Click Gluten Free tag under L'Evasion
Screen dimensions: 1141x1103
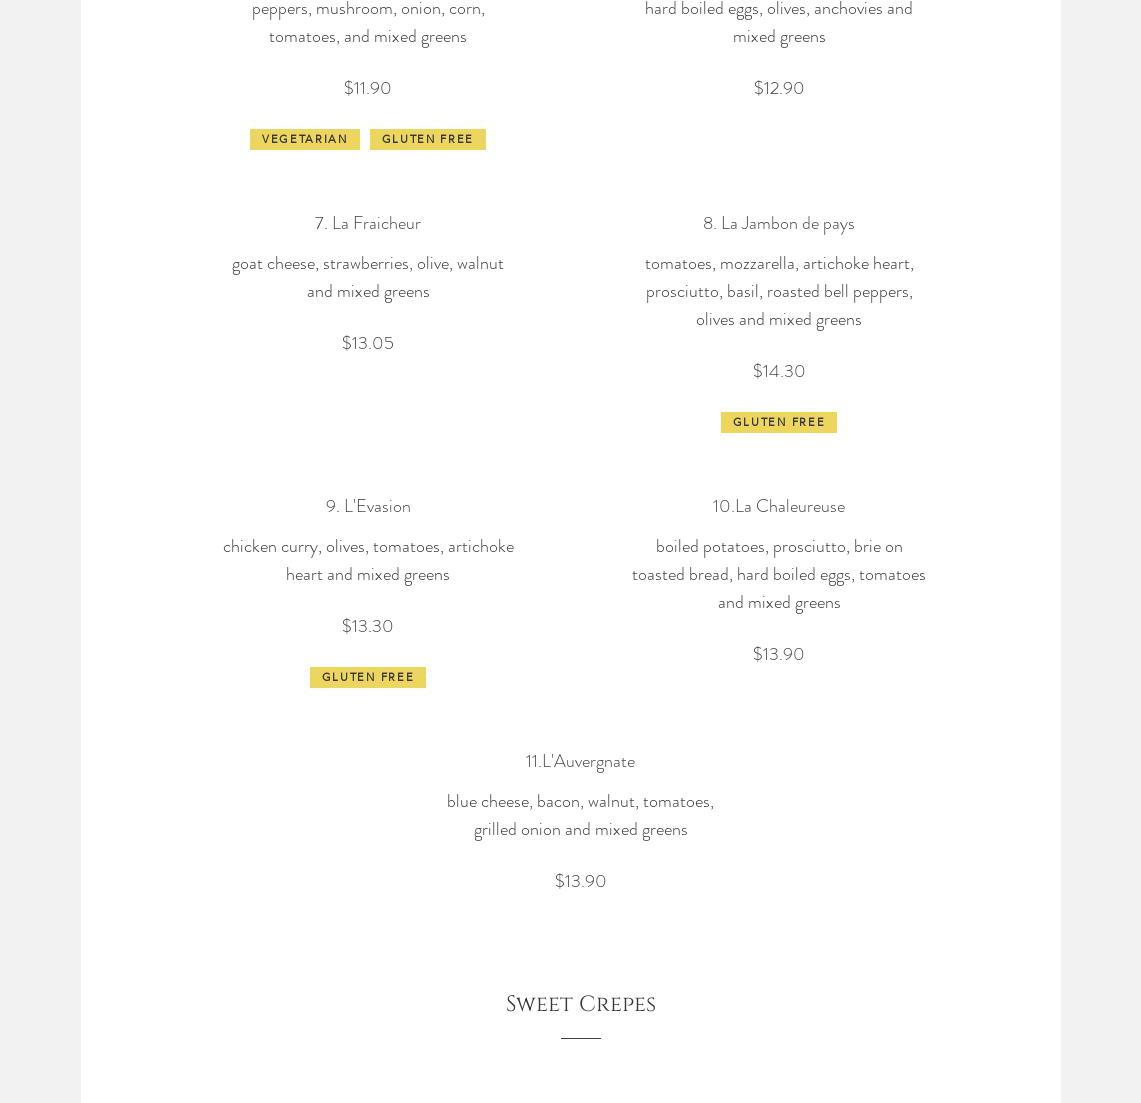(367, 677)
